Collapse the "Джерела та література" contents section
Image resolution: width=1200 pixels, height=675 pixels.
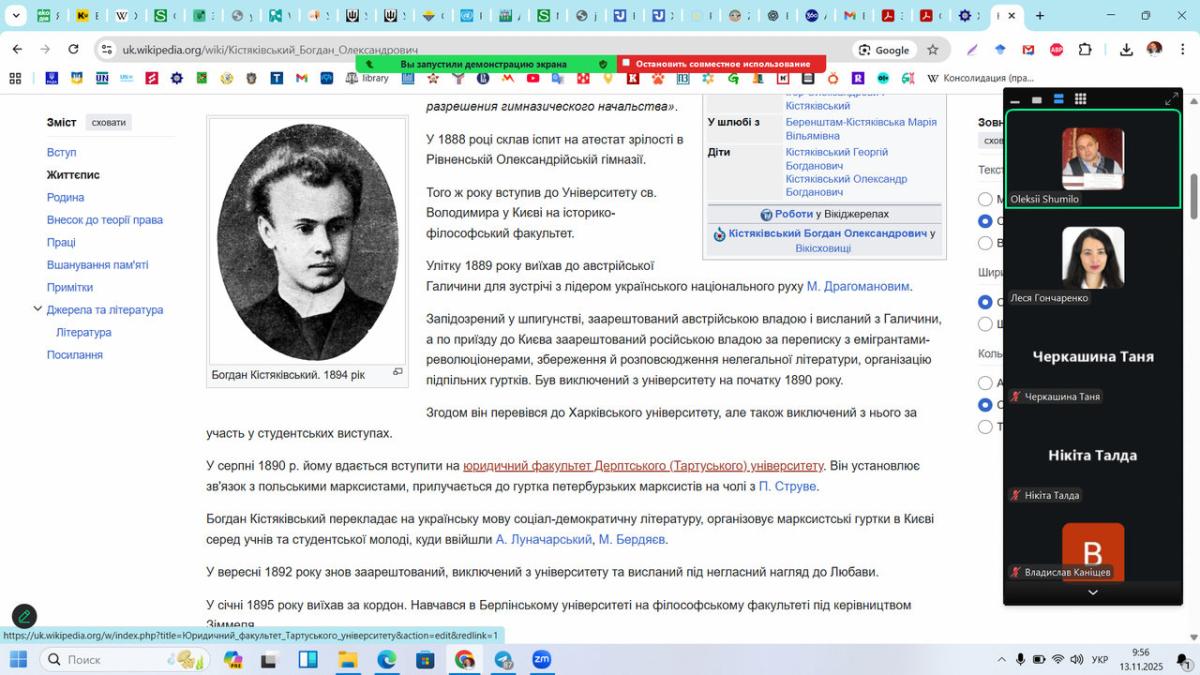[37, 310]
